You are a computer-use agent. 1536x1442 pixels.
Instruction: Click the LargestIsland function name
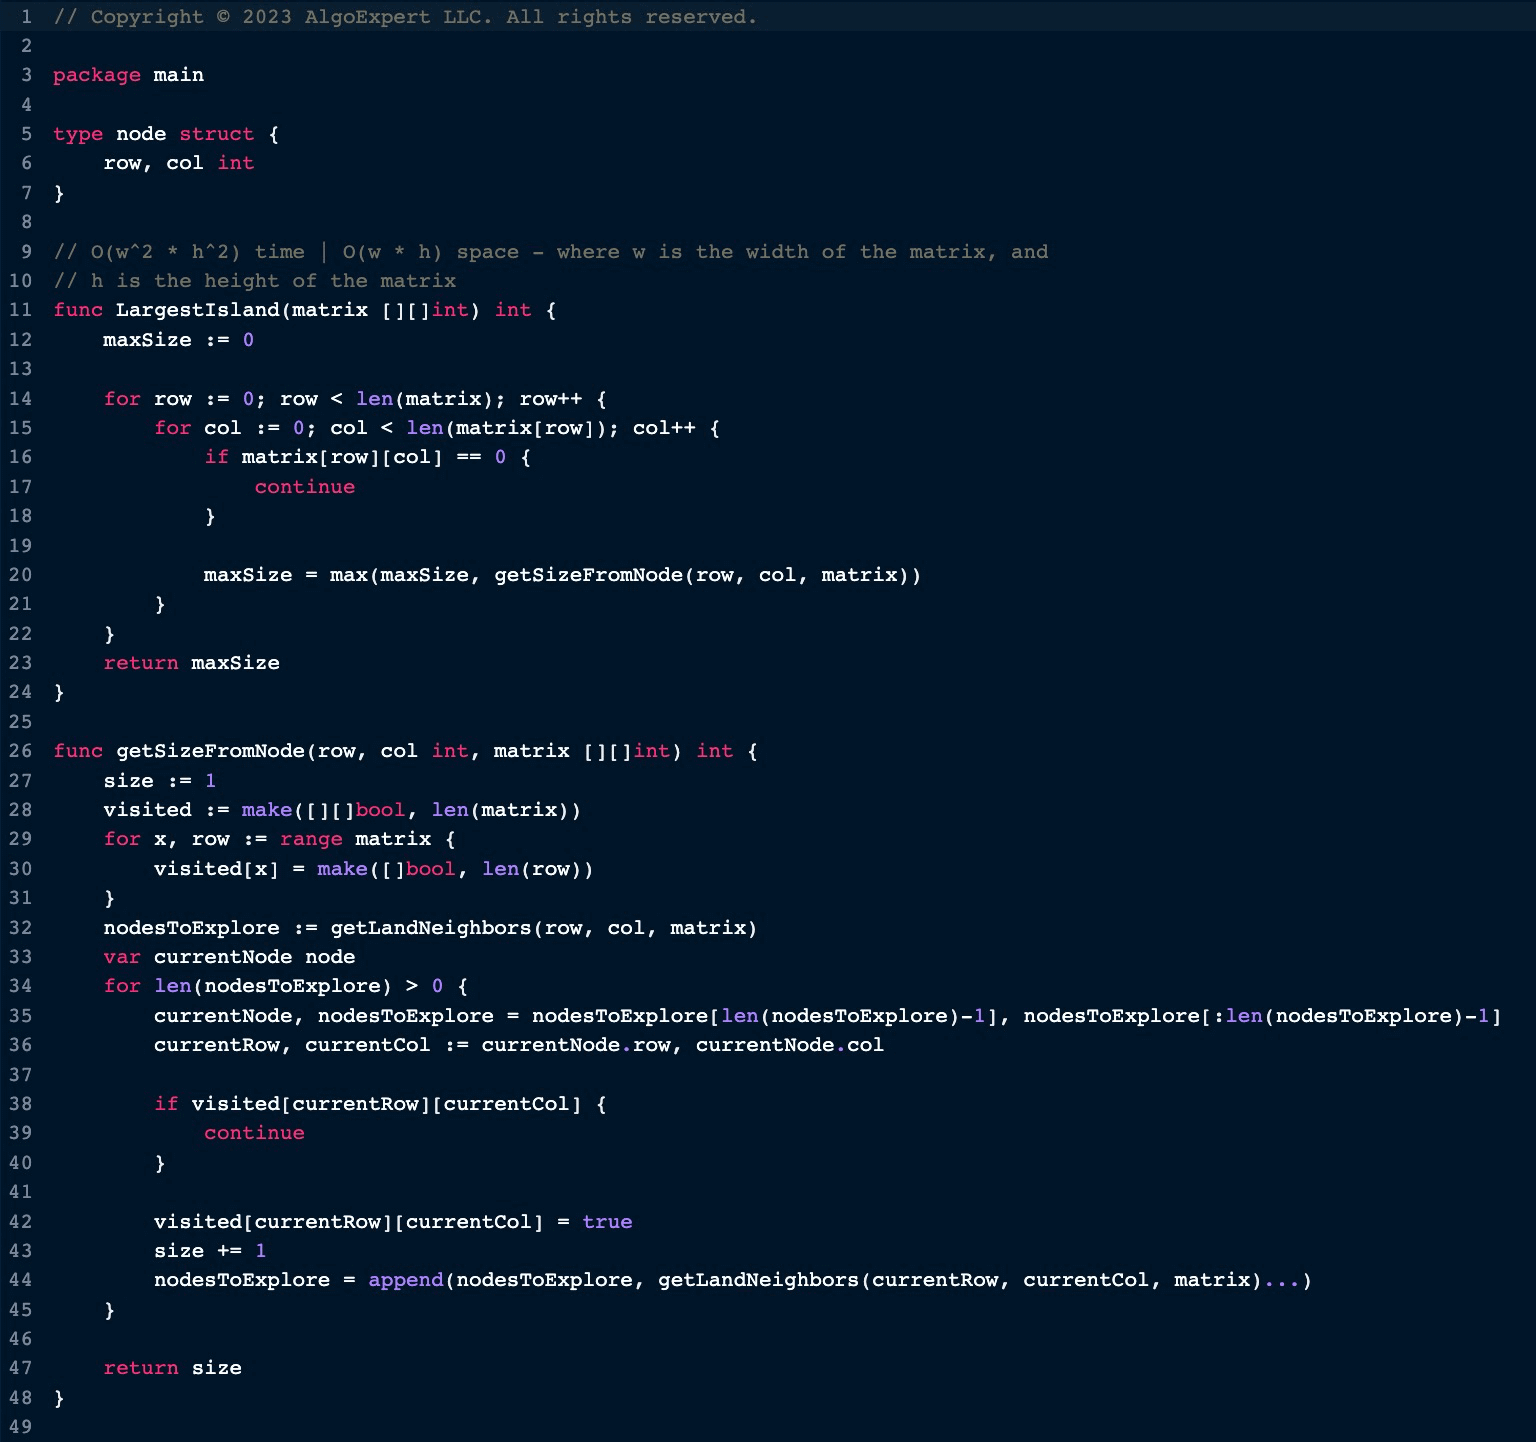(197, 310)
